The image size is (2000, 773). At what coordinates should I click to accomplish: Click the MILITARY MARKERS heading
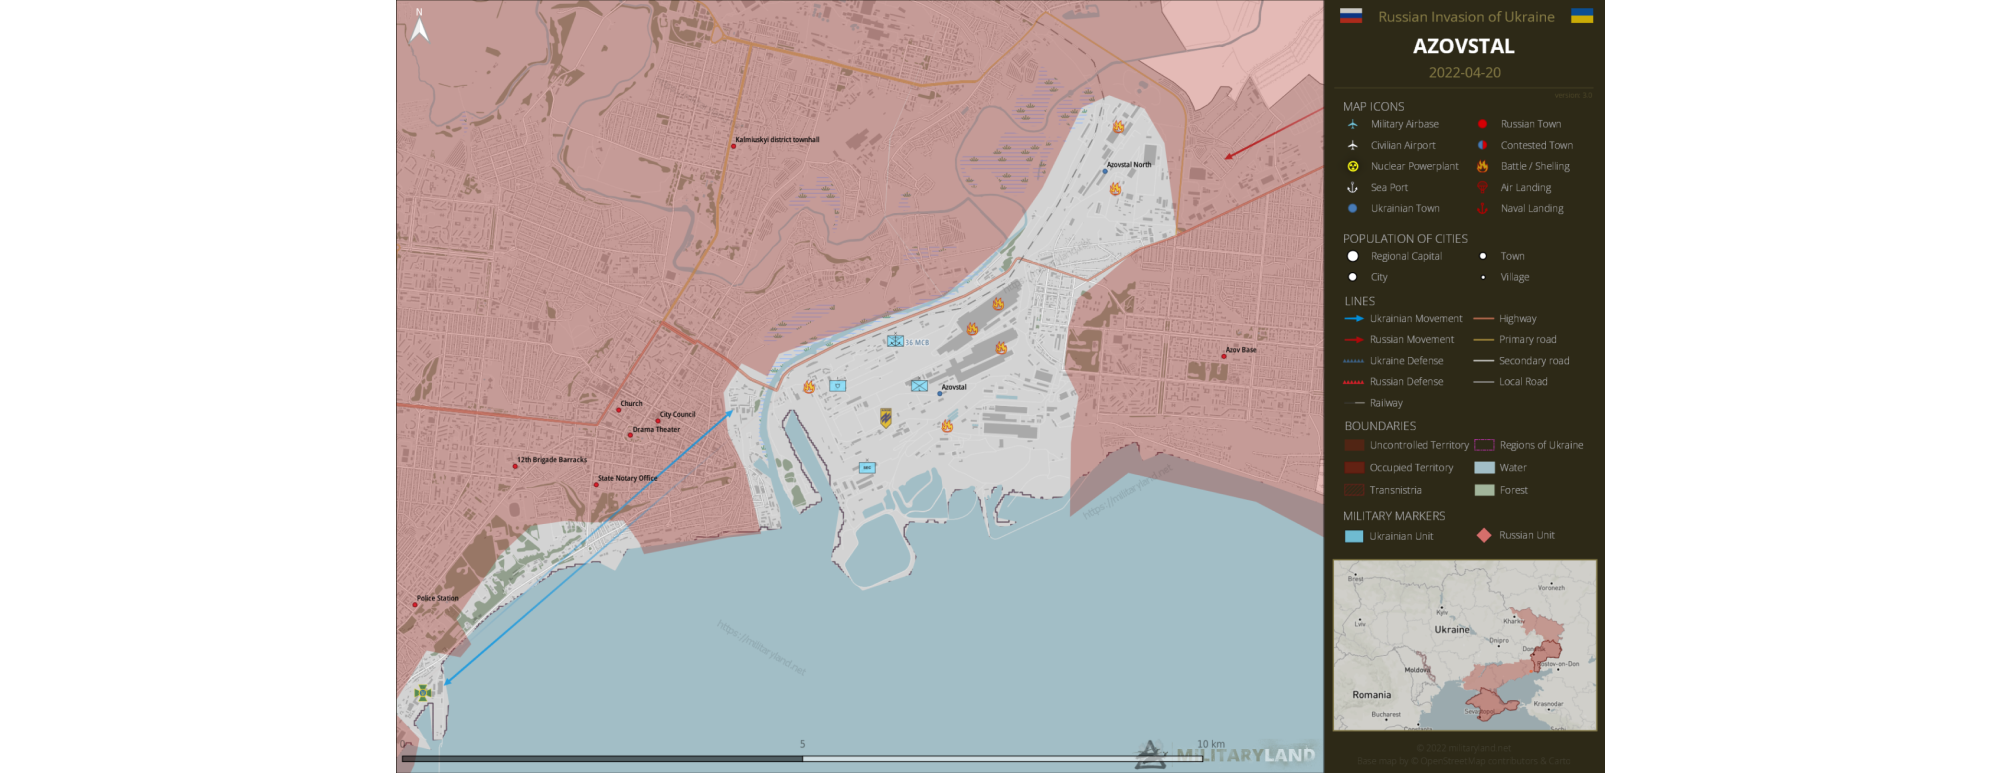(1394, 516)
